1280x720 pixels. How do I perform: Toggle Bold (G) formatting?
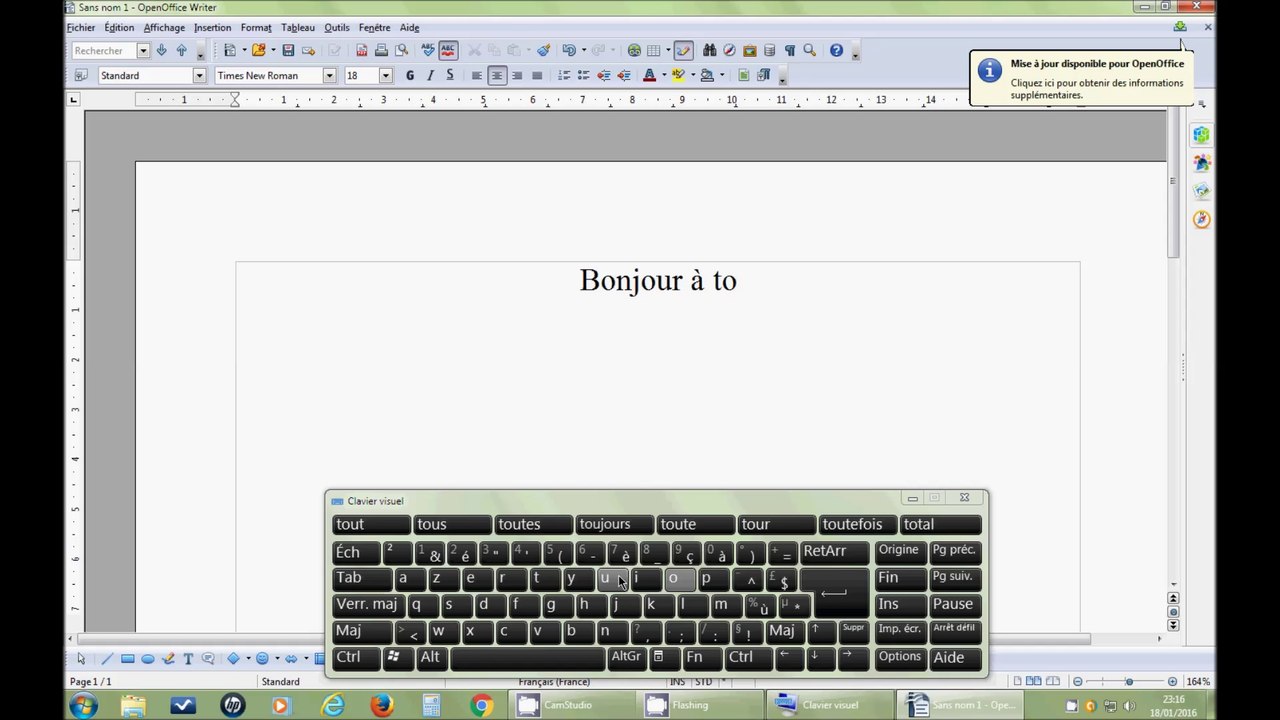click(410, 75)
